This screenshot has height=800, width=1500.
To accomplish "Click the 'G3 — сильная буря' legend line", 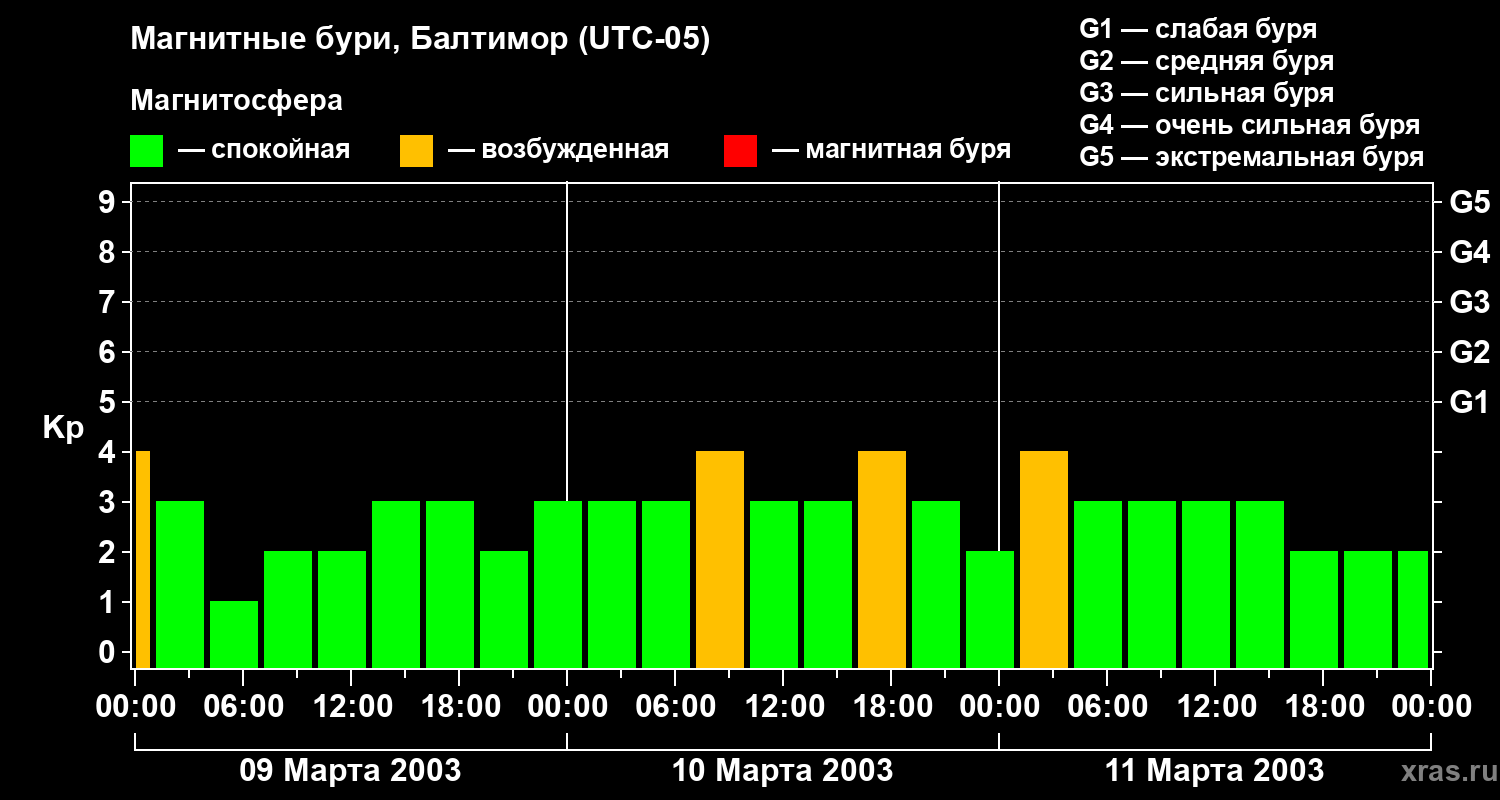I will pyautogui.click(x=1206, y=93).
